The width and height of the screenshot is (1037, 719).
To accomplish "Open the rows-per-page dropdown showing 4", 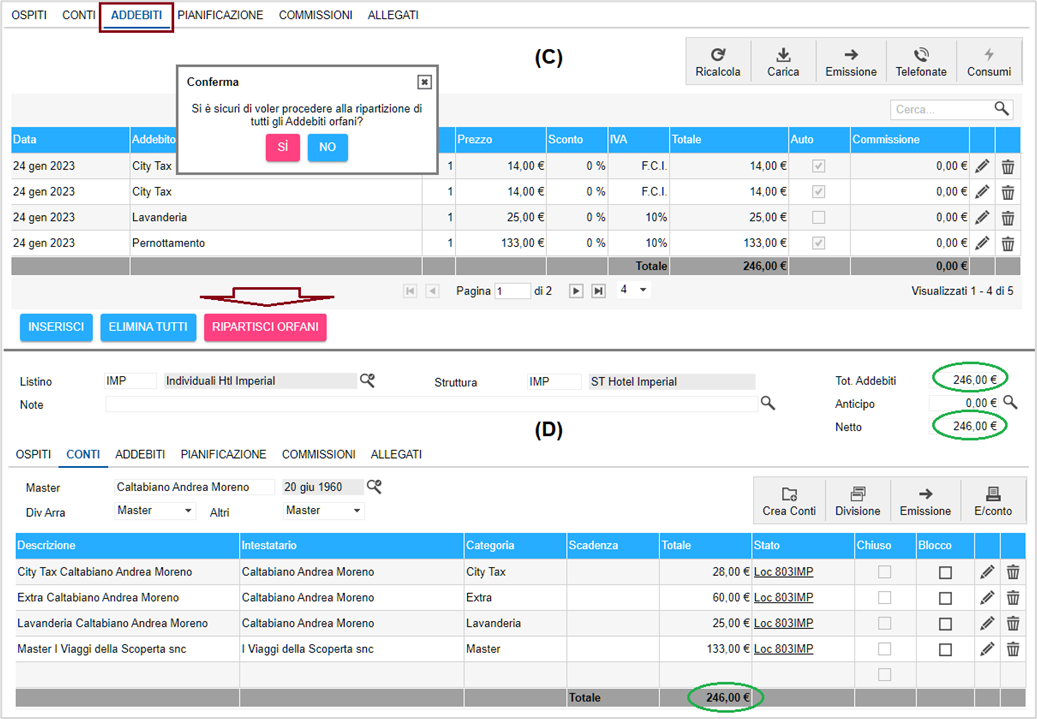I will [633, 290].
